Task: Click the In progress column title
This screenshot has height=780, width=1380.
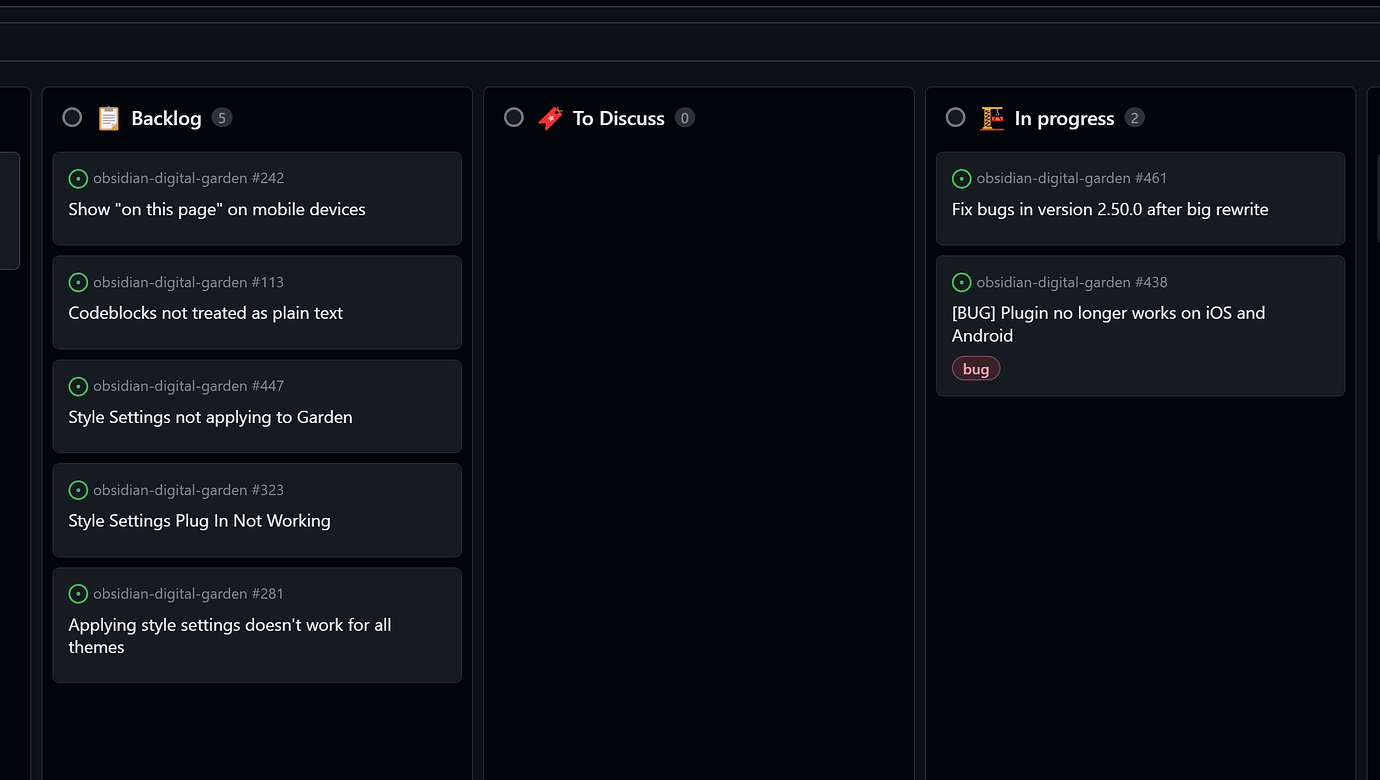Action: point(1064,118)
